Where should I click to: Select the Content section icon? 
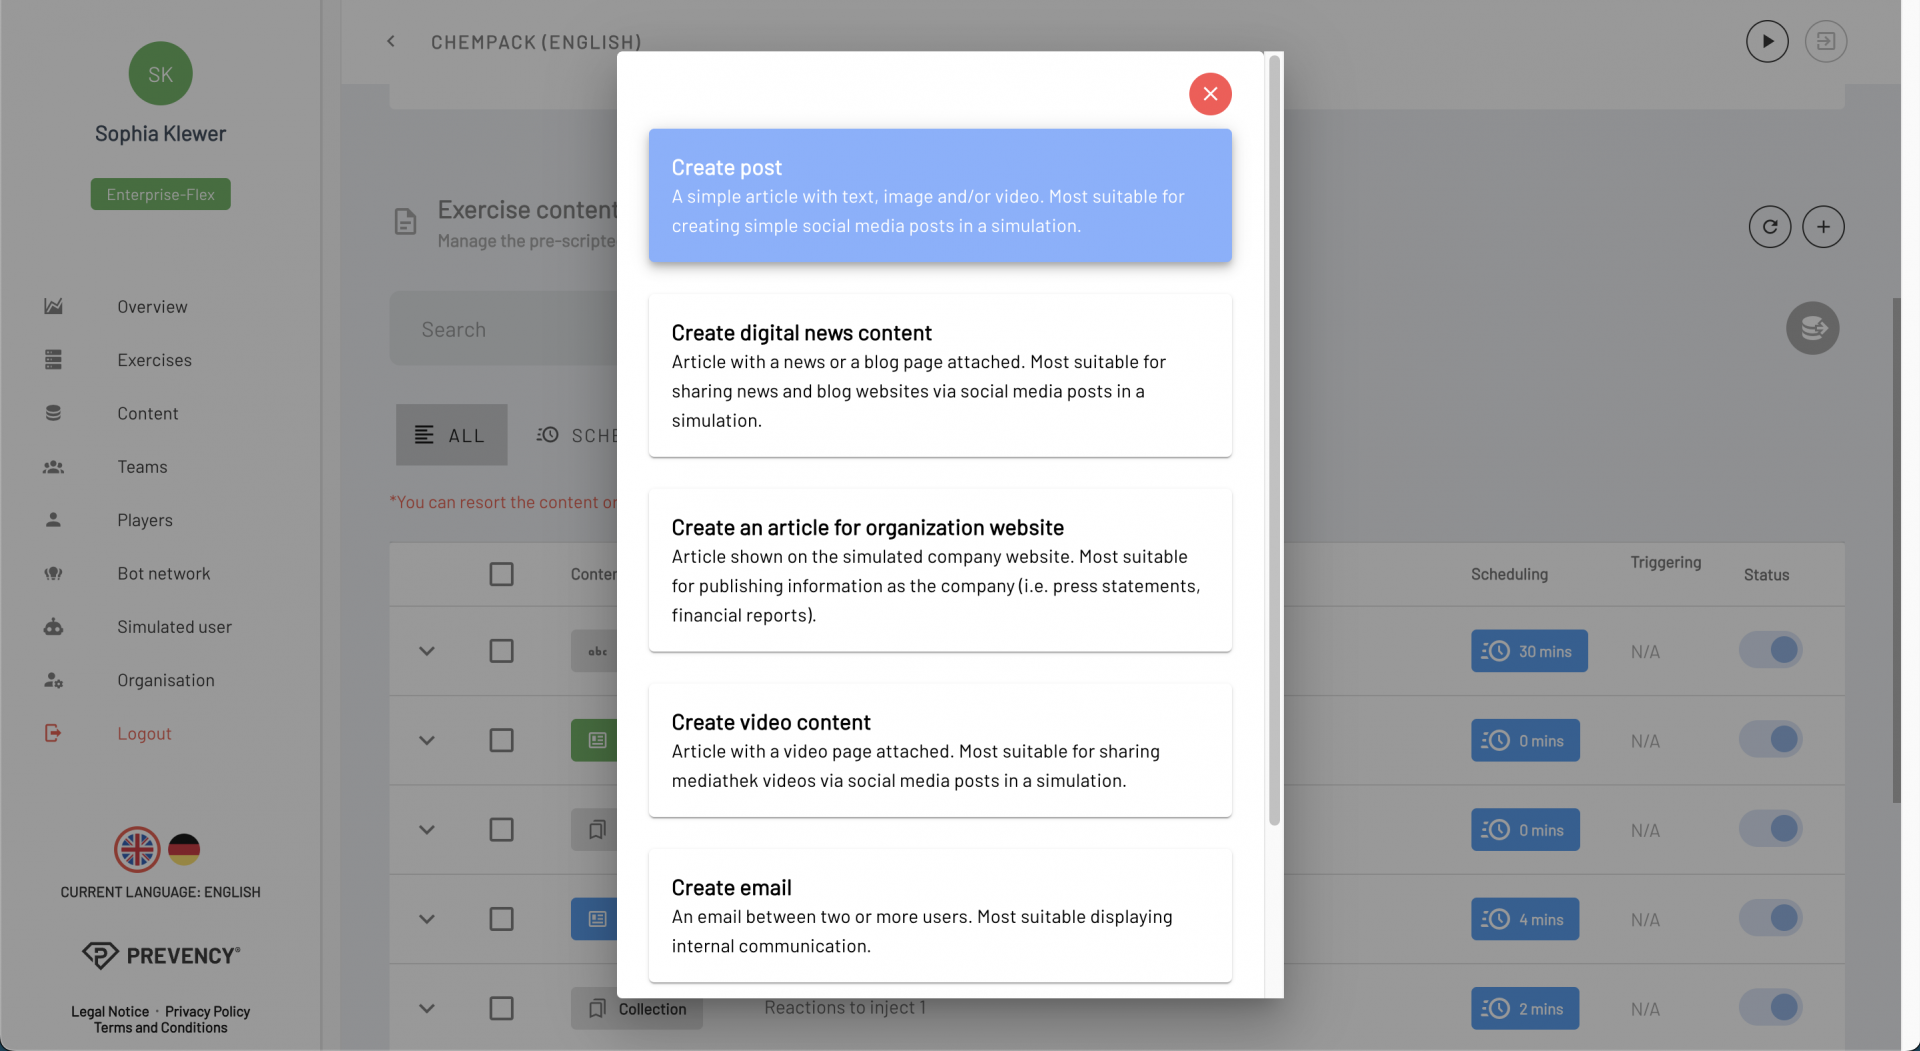pyautogui.click(x=54, y=412)
